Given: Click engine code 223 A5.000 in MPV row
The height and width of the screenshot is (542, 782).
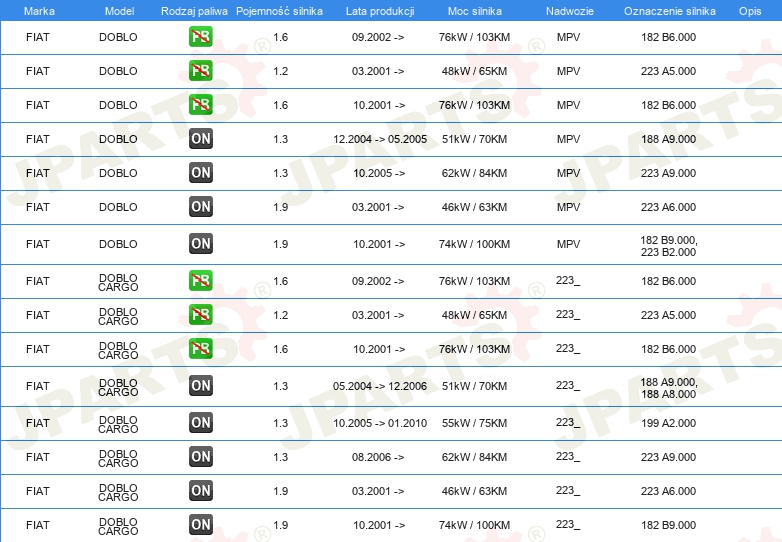Looking at the screenshot, I should [668, 71].
